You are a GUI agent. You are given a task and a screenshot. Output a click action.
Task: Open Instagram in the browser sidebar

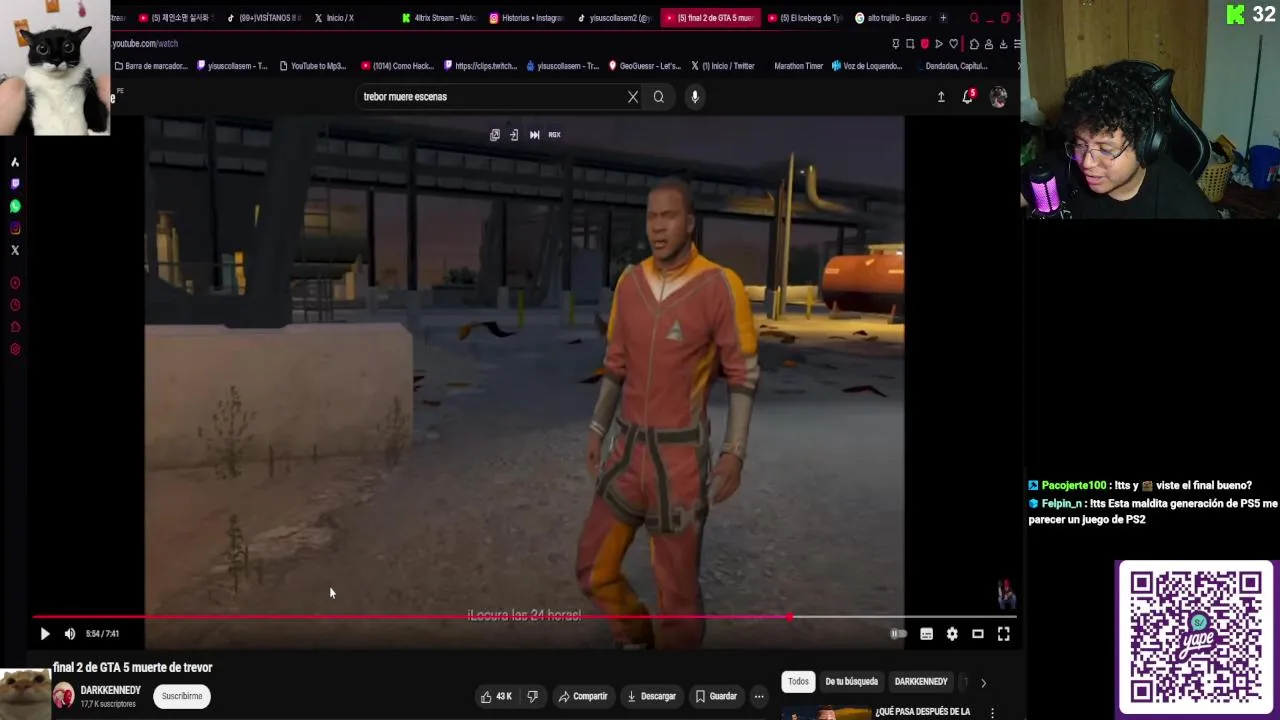(x=15, y=228)
